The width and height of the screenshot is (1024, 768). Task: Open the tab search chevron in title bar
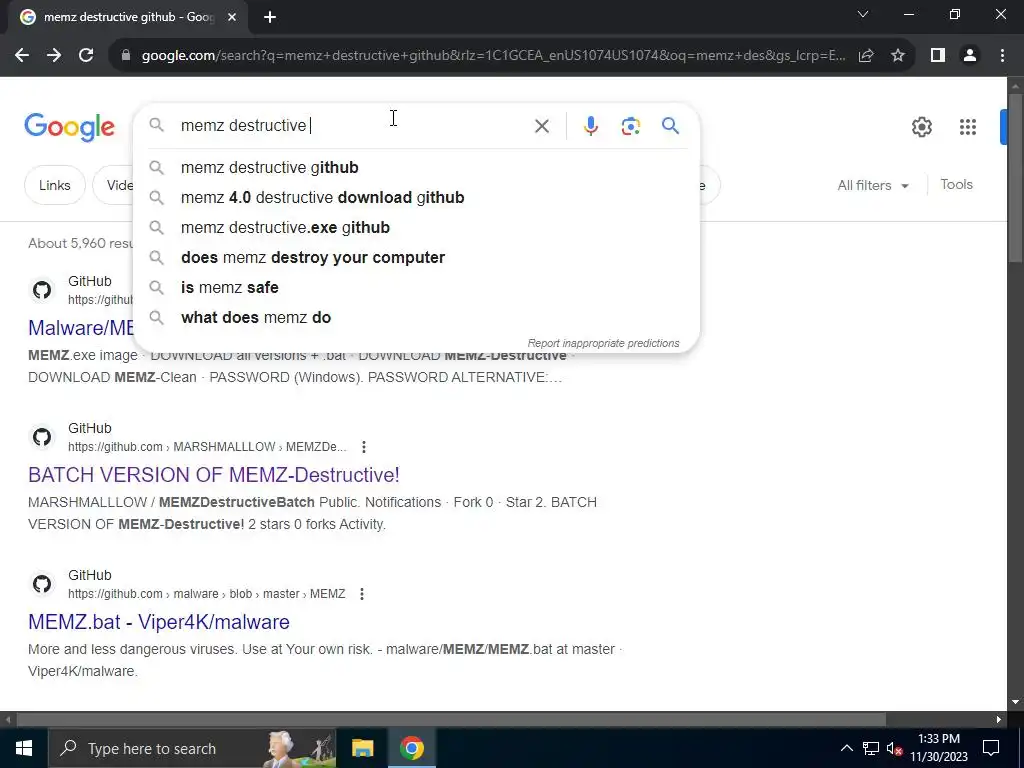pyautogui.click(x=863, y=14)
